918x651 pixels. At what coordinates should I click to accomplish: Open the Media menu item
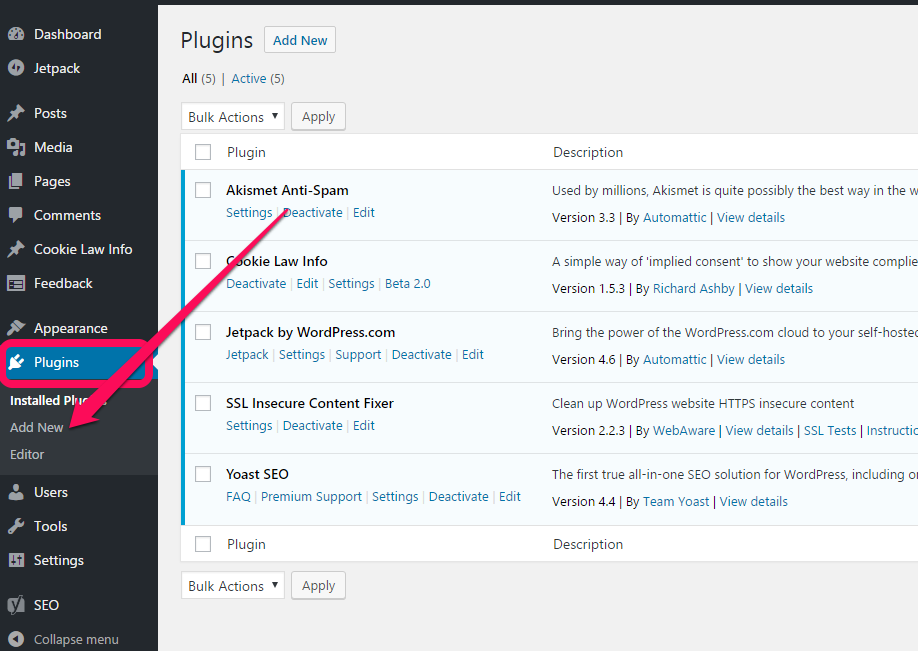[53, 147]
